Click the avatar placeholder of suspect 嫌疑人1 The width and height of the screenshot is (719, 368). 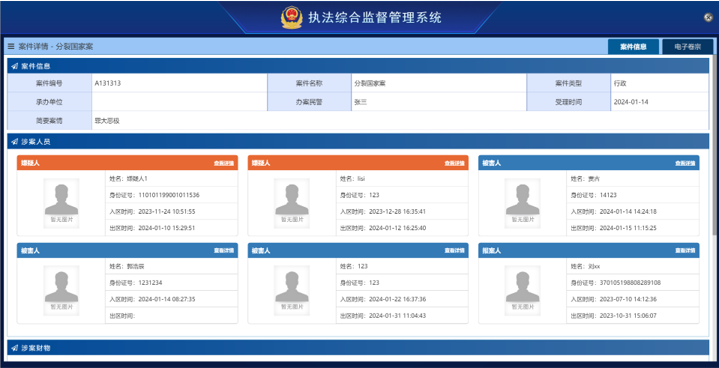pos(61,203)
